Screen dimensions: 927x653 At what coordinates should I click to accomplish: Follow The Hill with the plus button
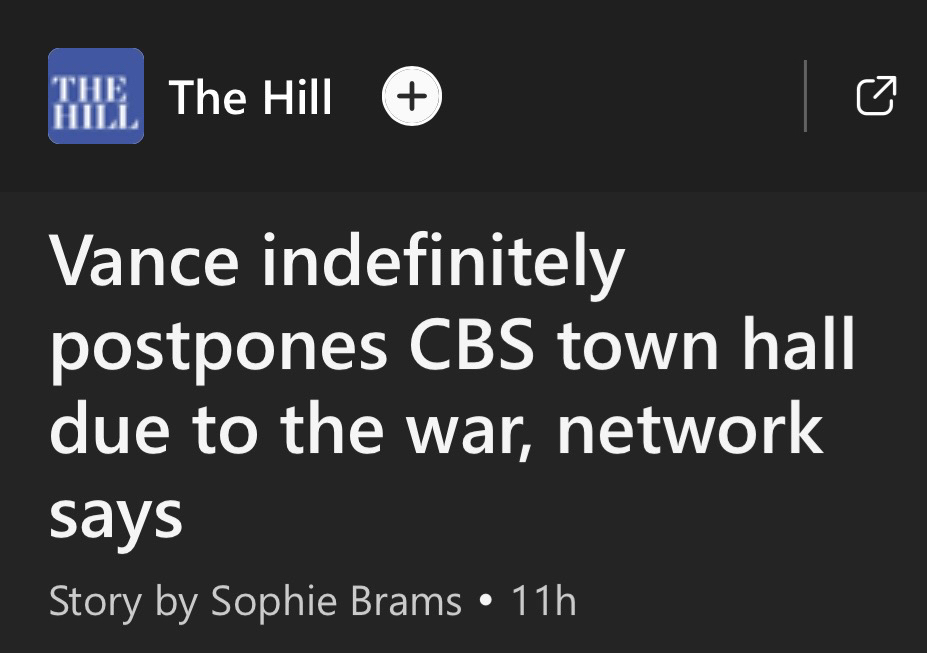click(412, 97)
